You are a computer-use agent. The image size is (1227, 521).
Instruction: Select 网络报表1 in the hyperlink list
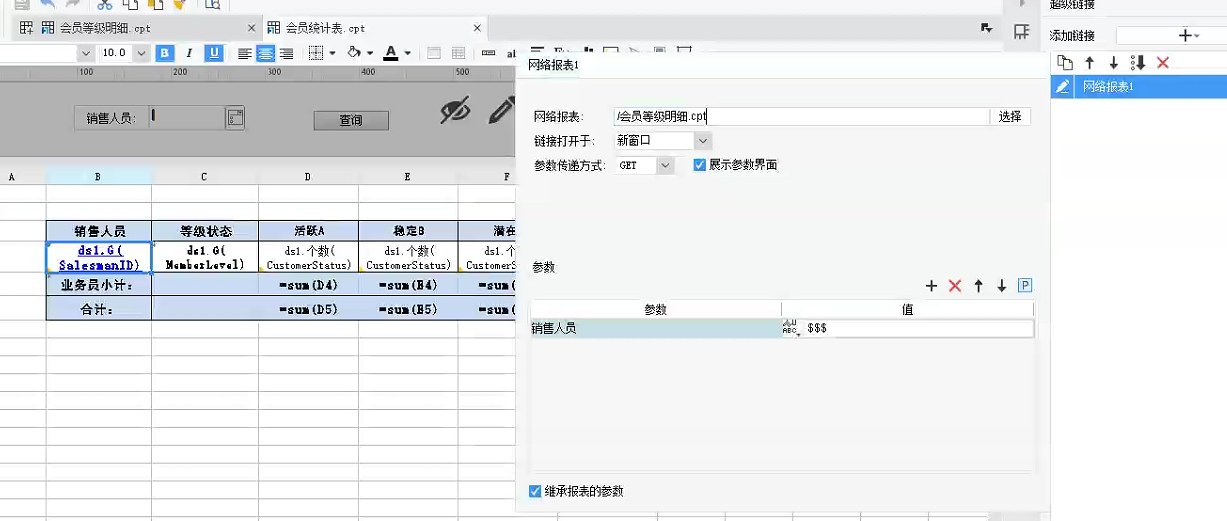pos(1139,87)
